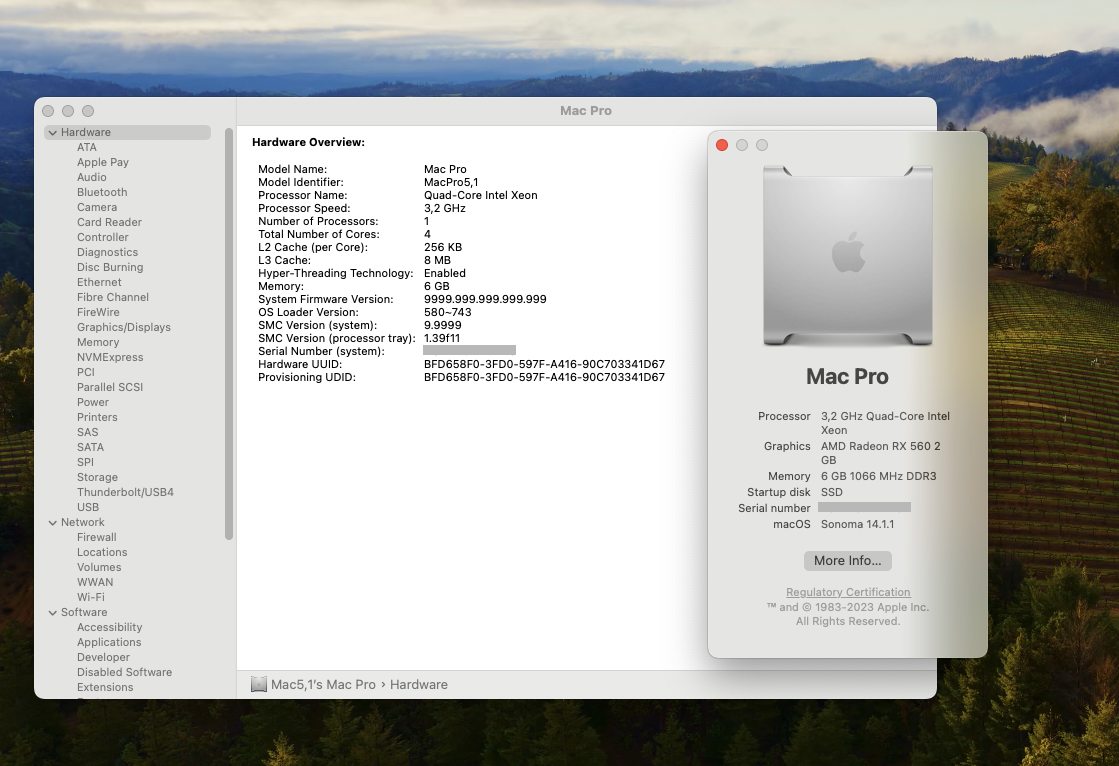Open Parallel SCSI entry
Viewport: 1119px width, 766px height.
110,387
